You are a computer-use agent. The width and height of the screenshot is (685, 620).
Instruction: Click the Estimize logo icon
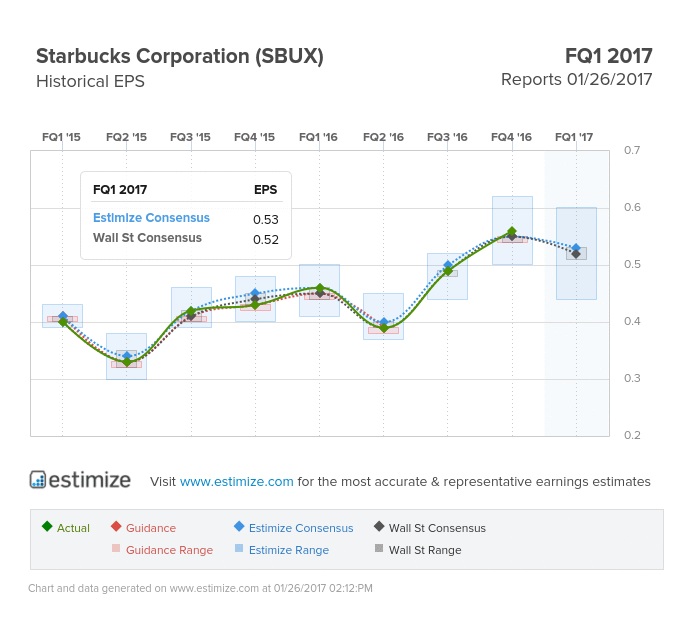coord(38,480)
